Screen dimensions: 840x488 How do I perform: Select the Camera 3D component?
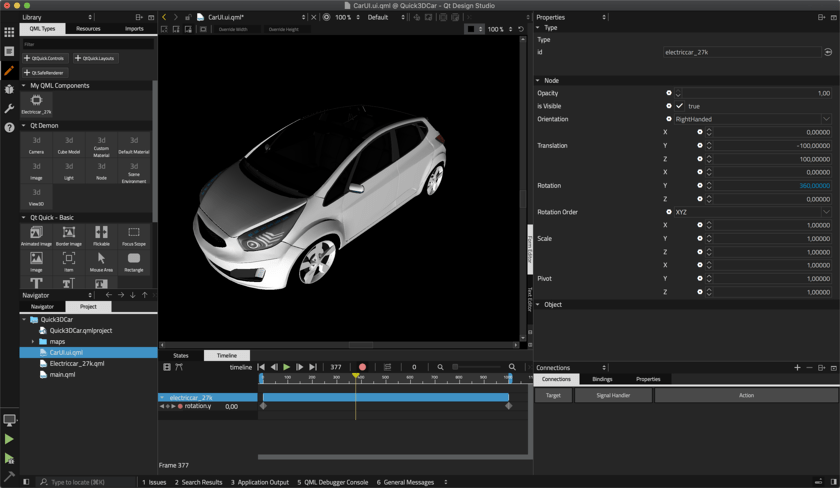36,145
